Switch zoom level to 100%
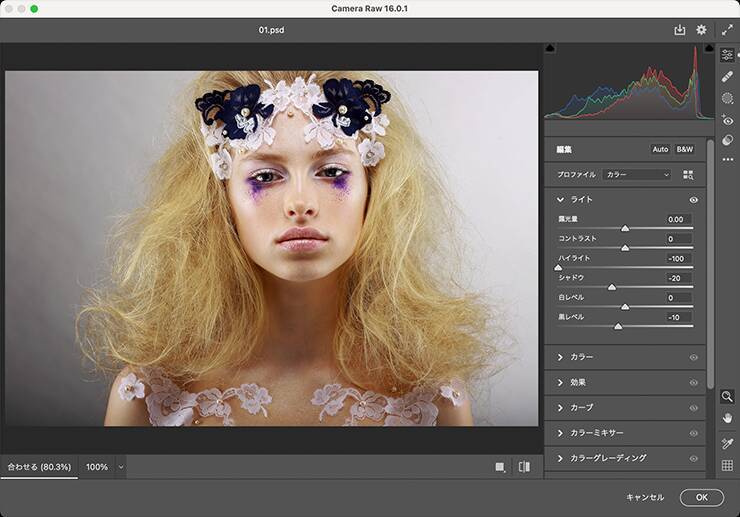Viewport: 740px width, 517px height. (x=97, y=467)
